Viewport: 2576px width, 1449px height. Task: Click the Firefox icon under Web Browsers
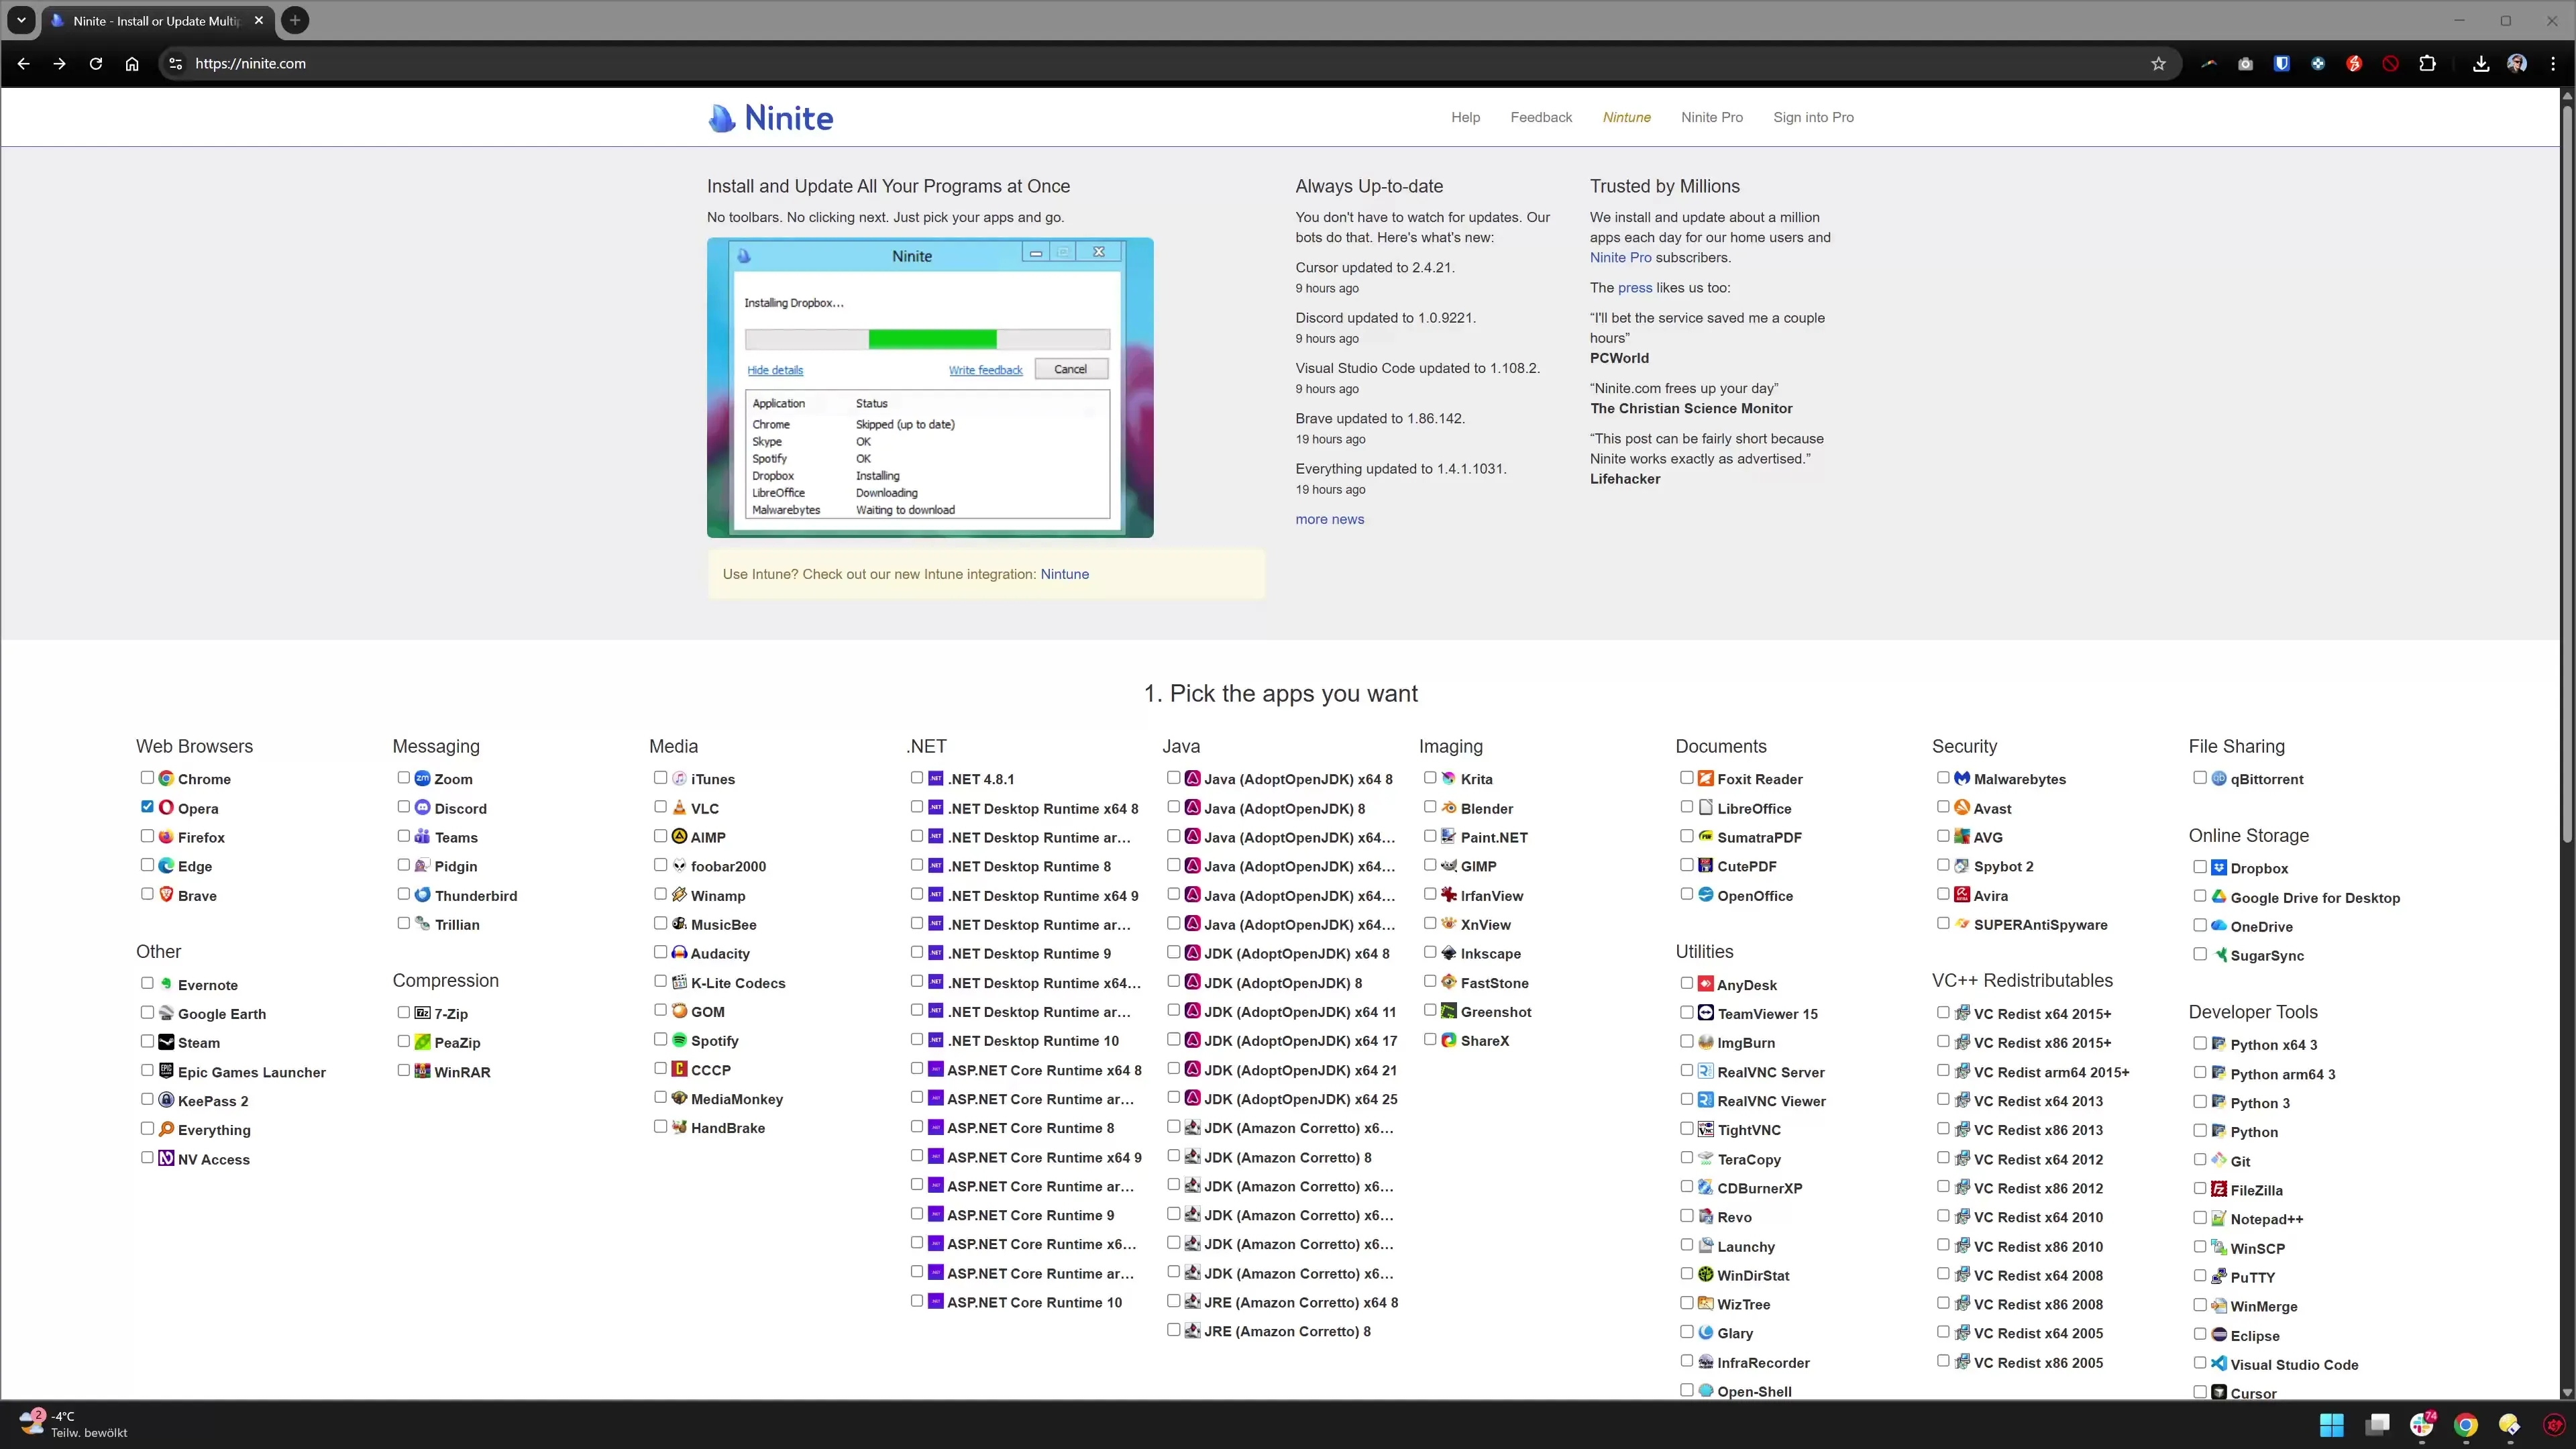165,837
